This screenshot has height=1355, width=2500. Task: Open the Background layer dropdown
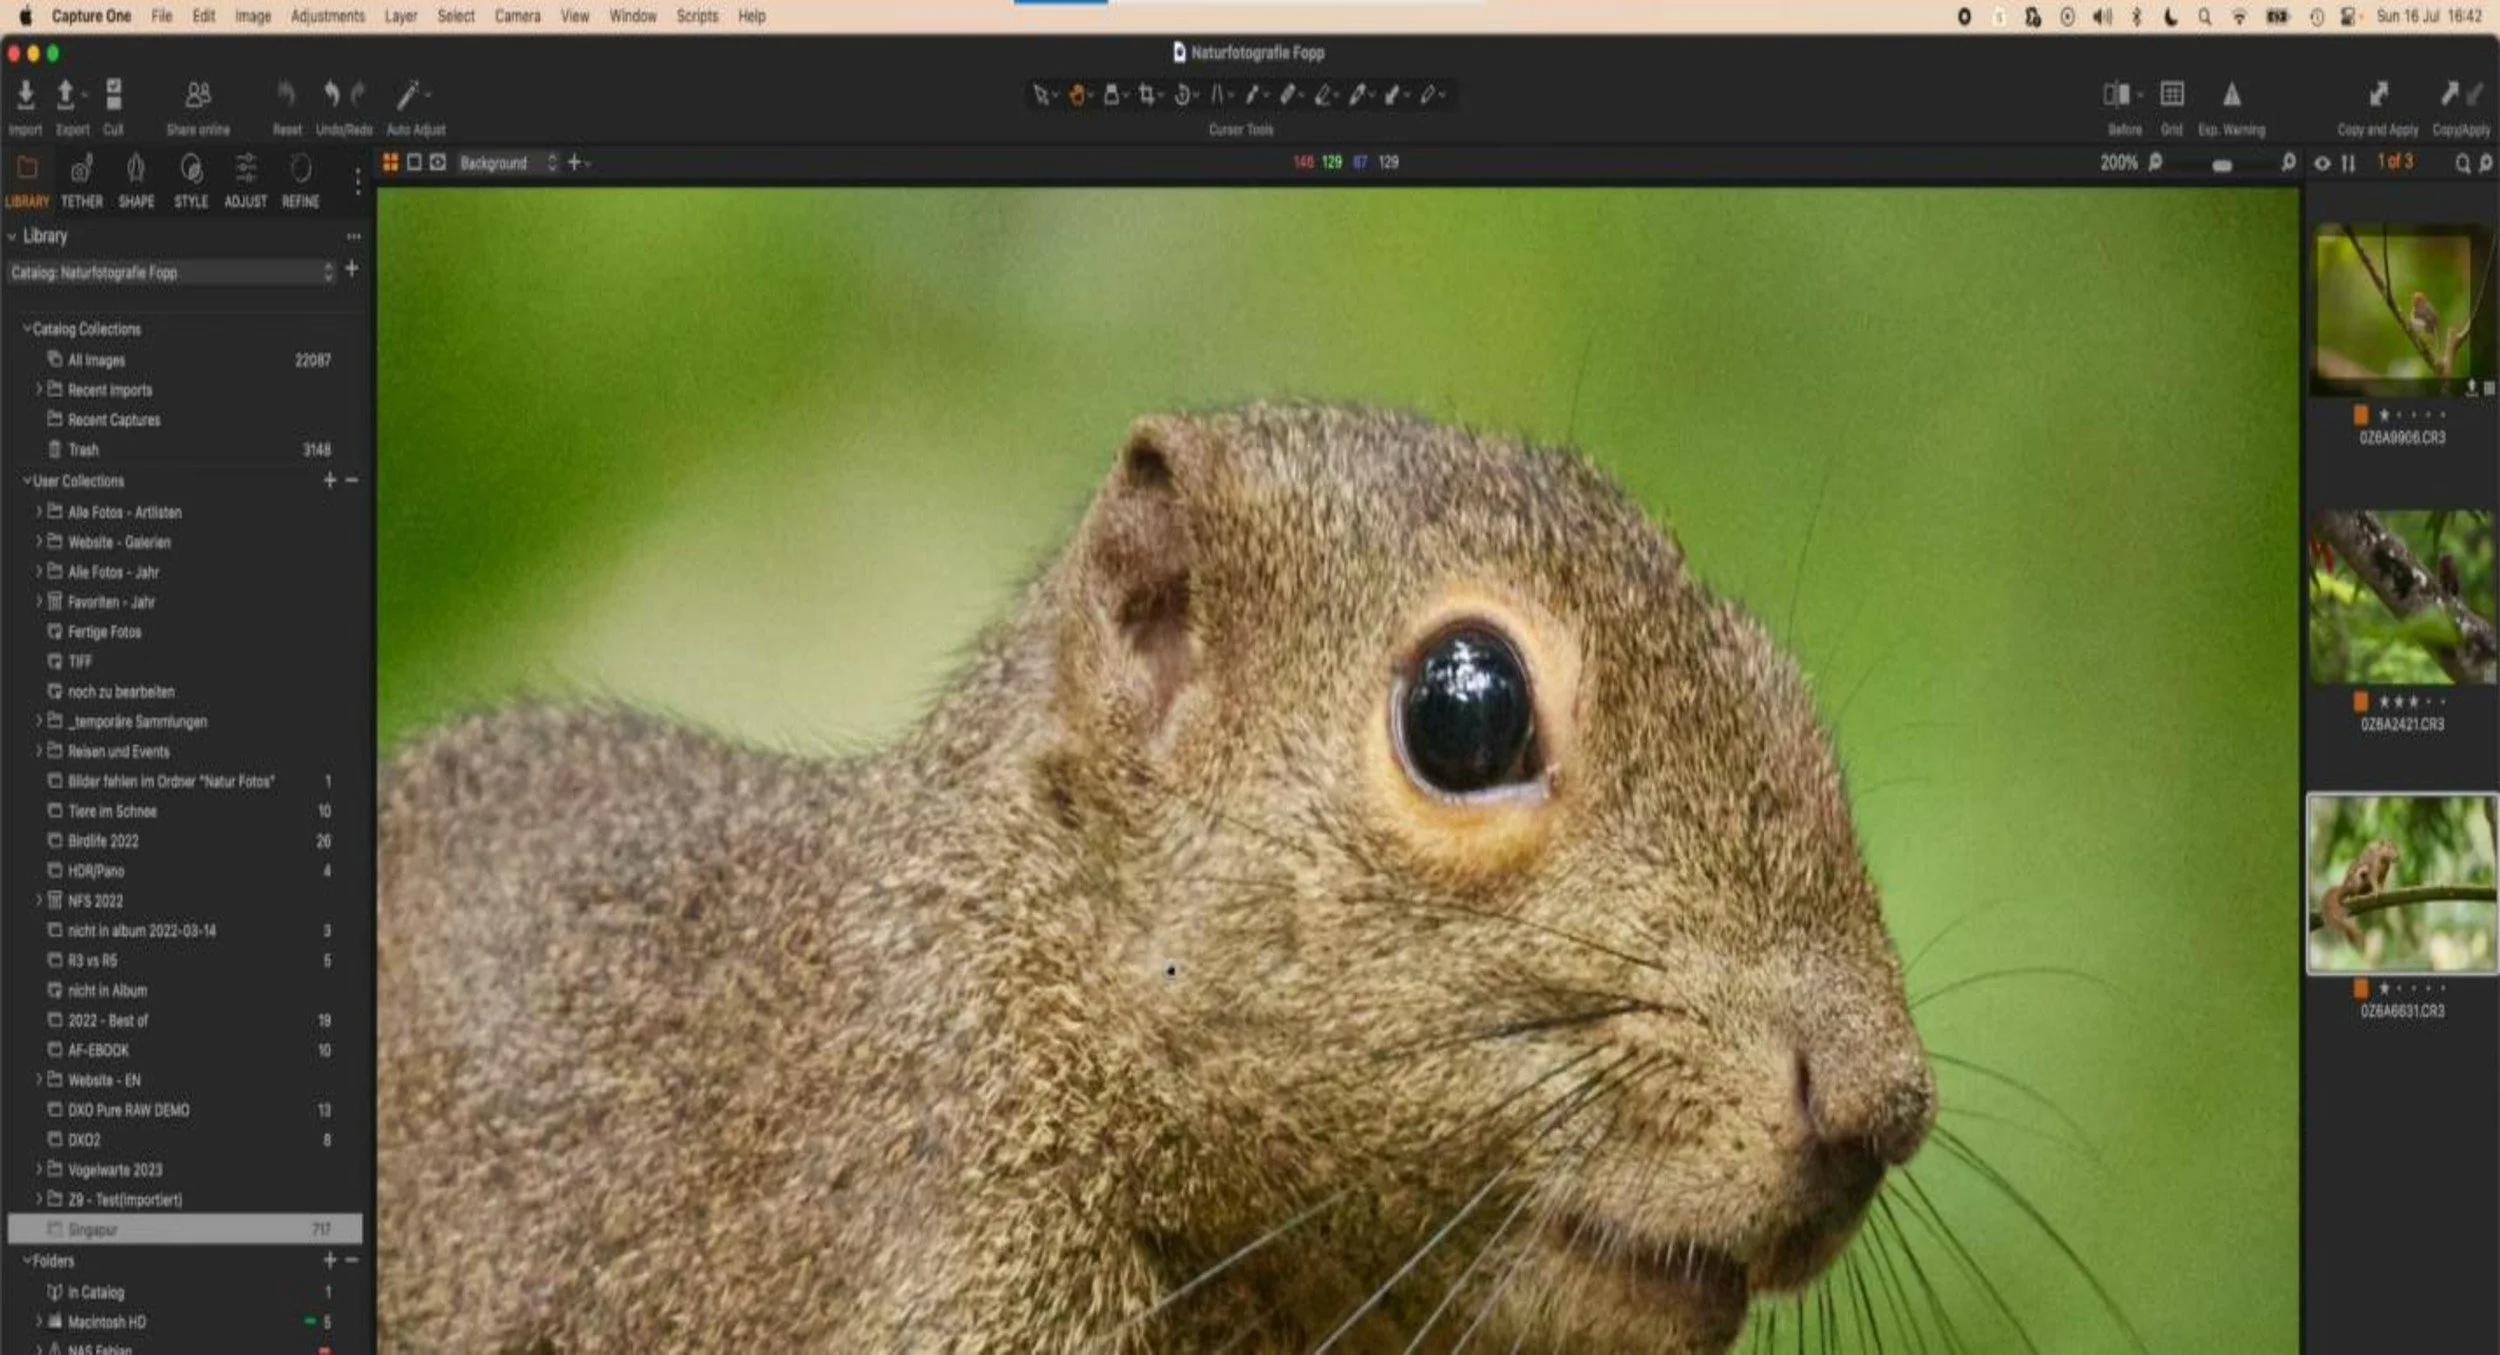tap(507, 163)
